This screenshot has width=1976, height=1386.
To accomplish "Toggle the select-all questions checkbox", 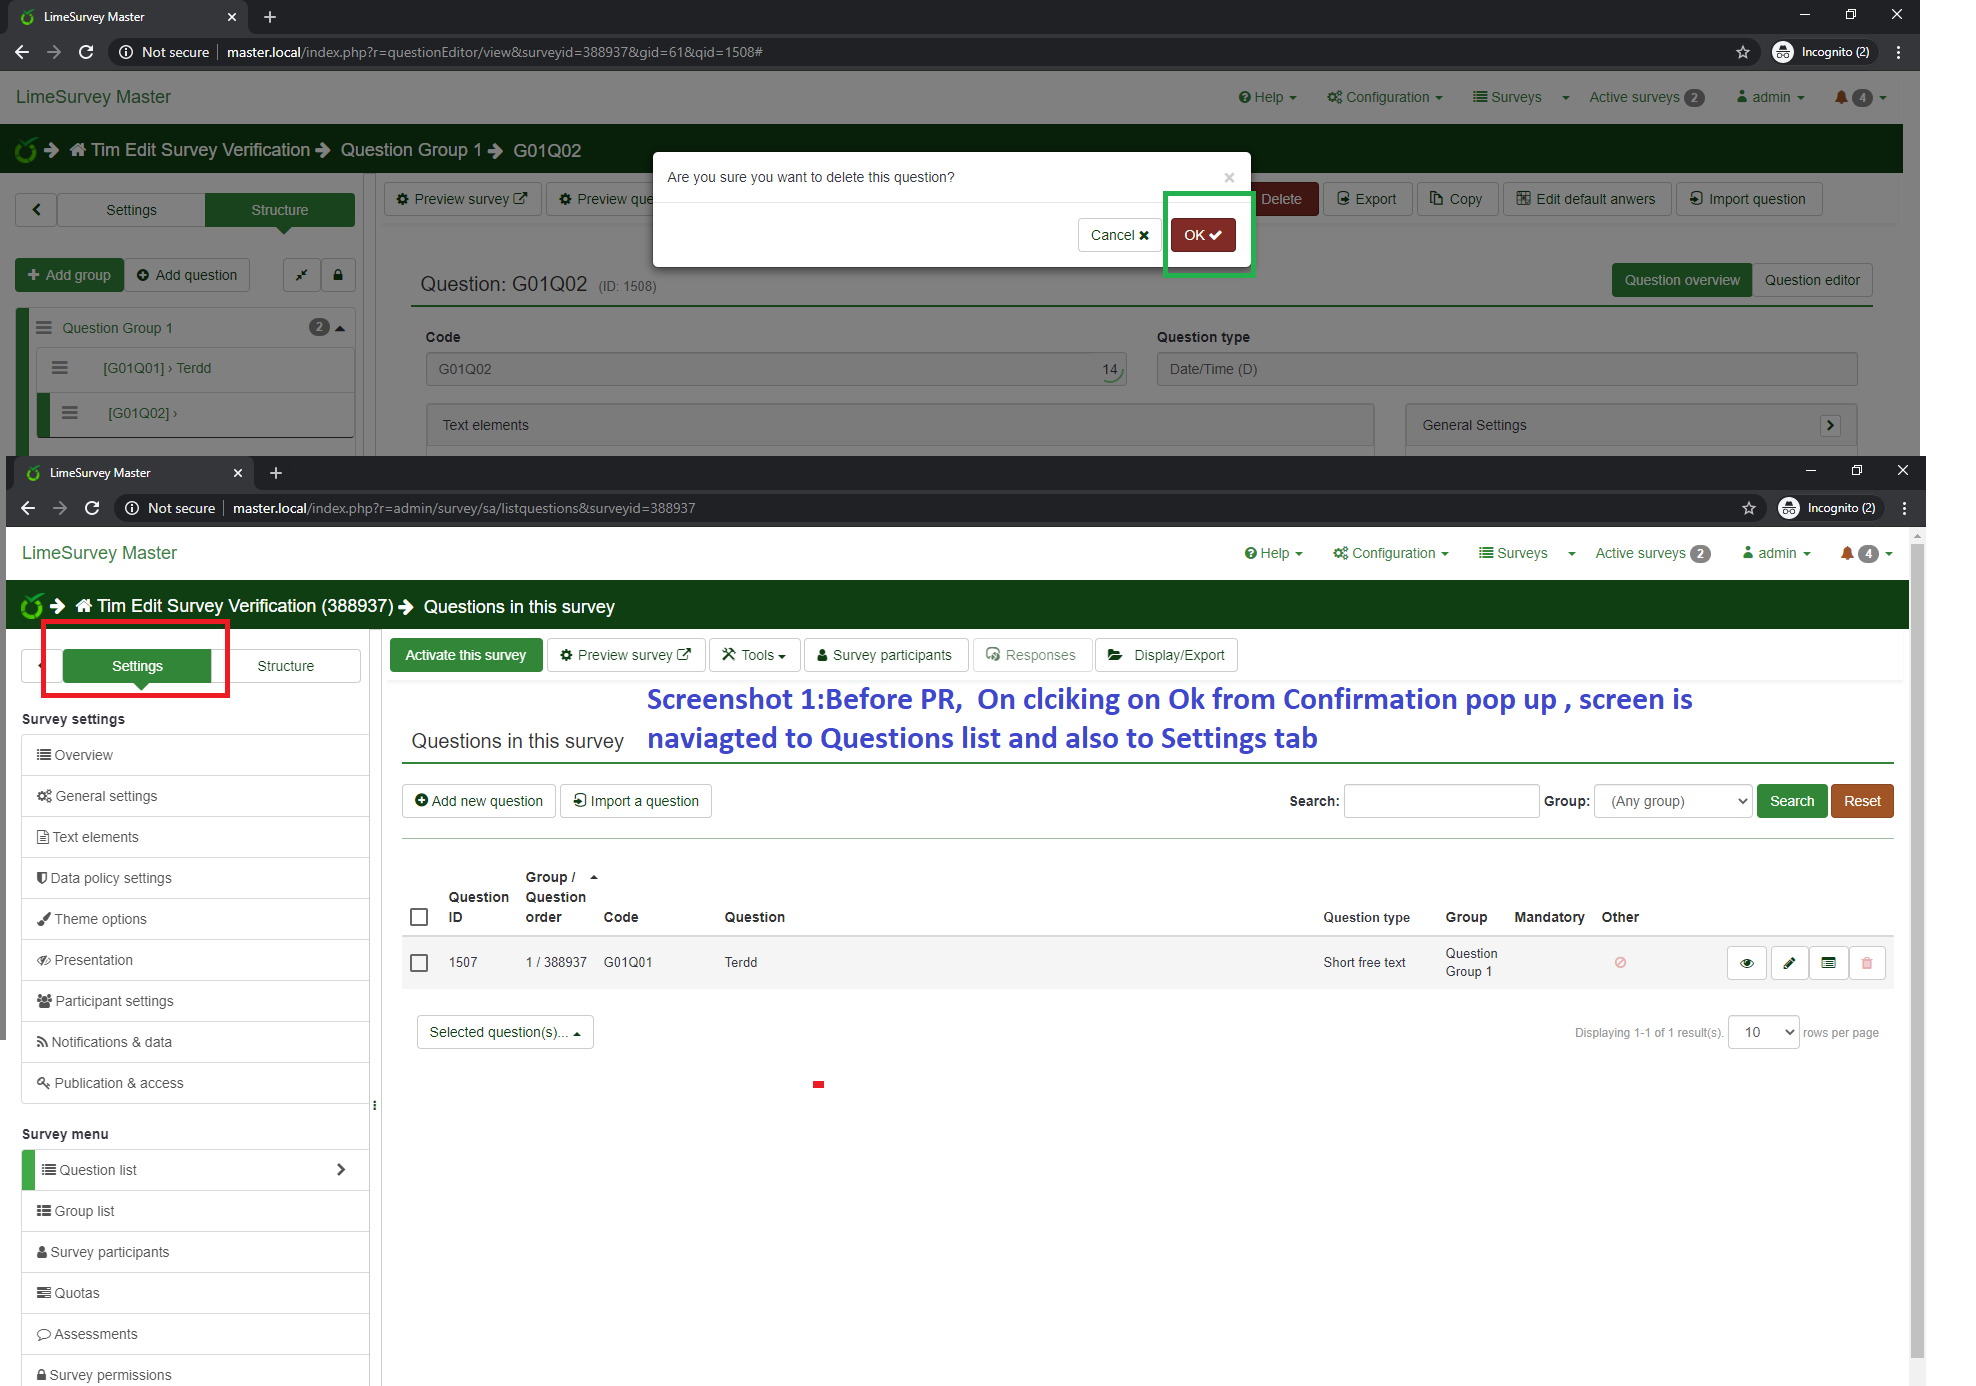I will (x=419, y=917).
